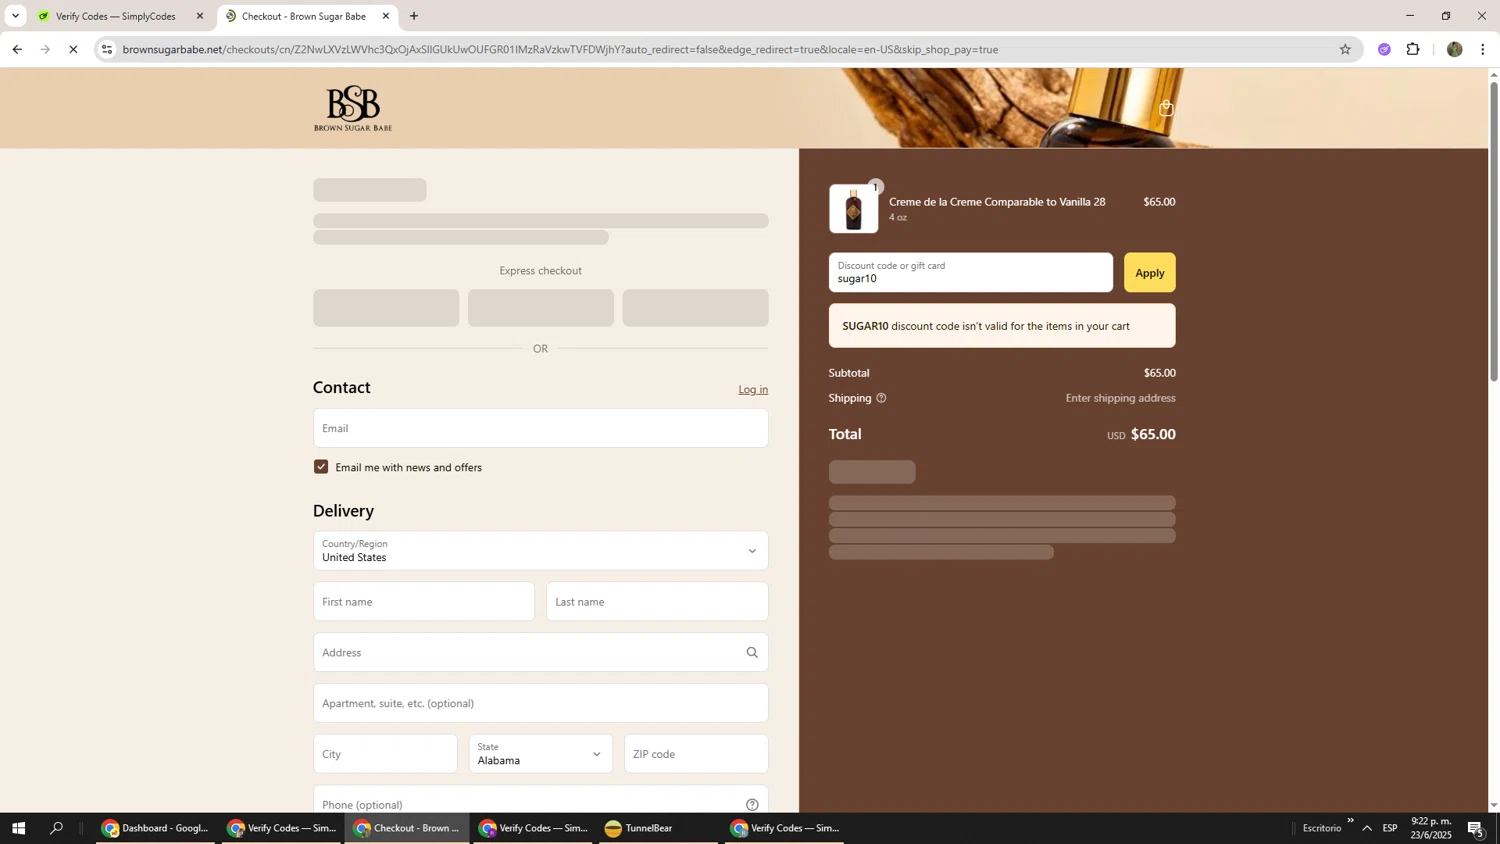Open TunnelBear from the taskbar

tap(658, 828)
